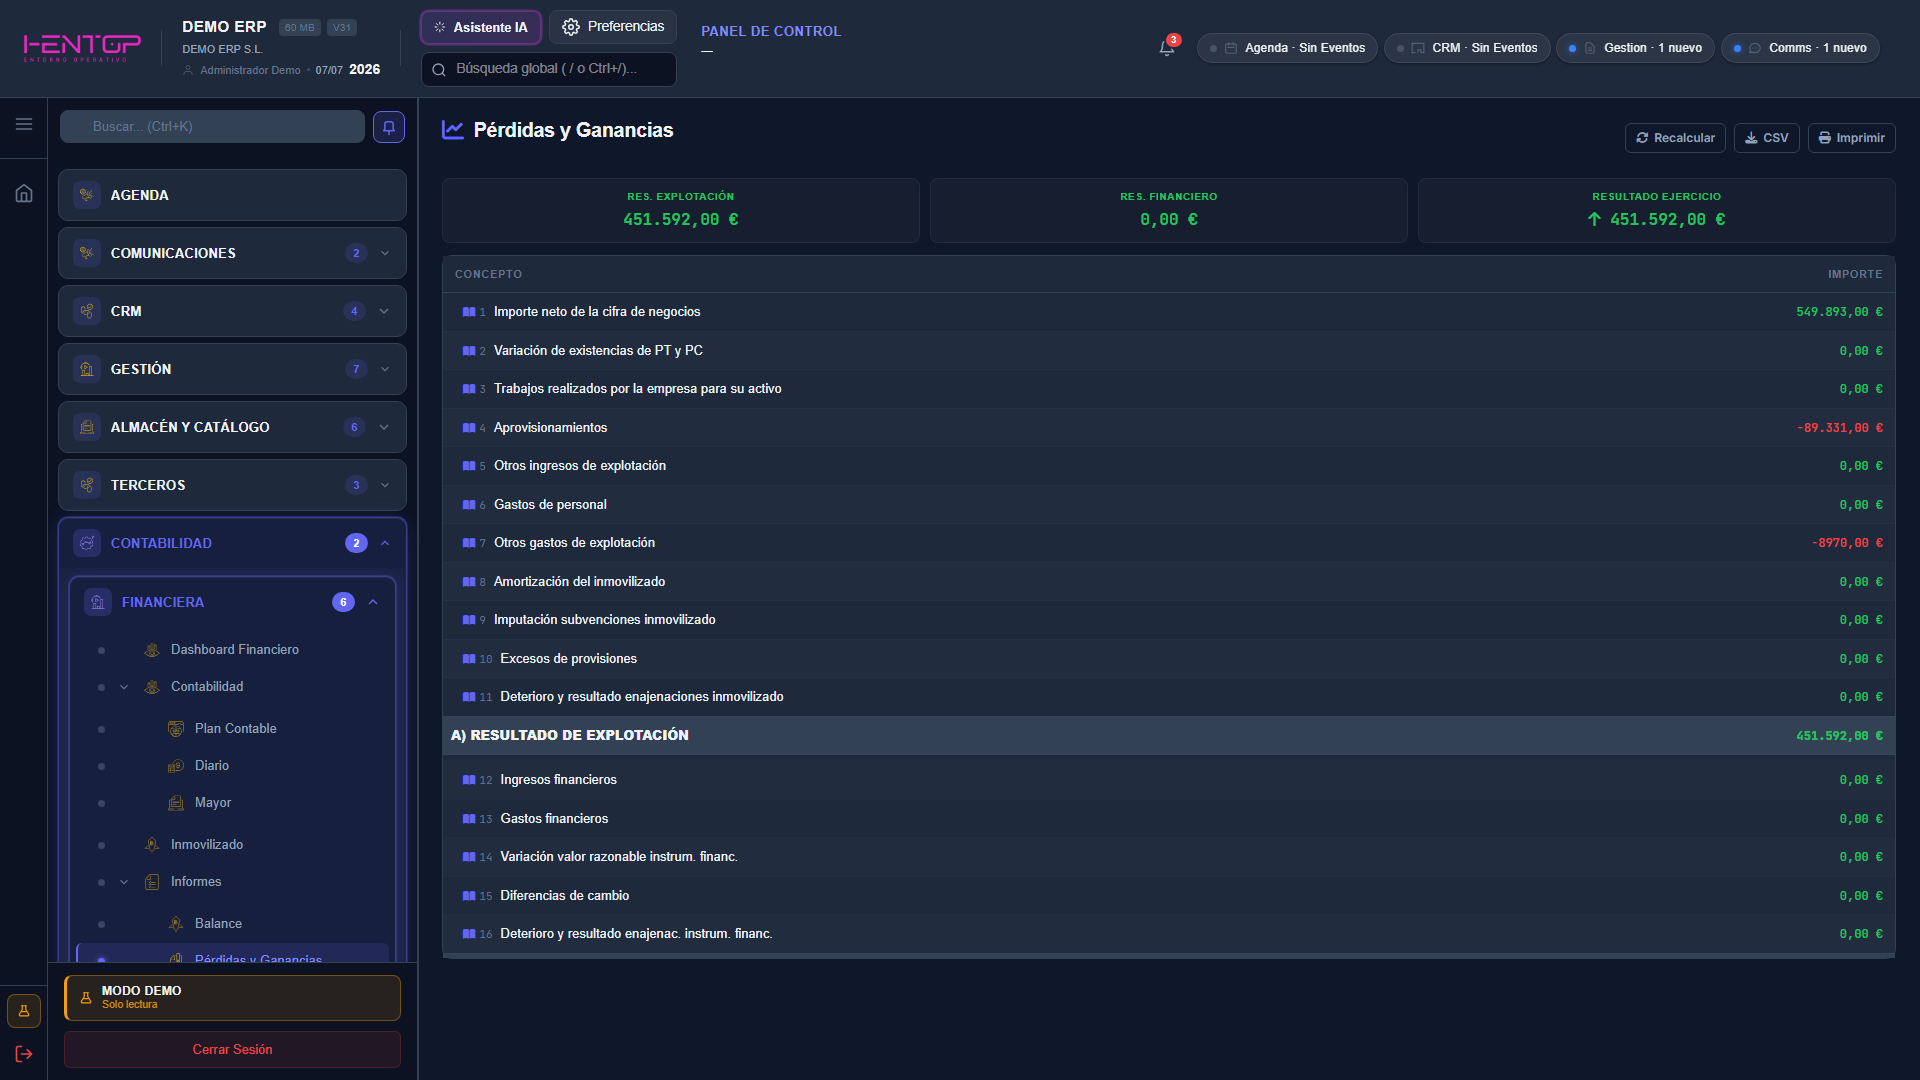Export the report with CSV button
The height and width of the screenshot is (1080, 1920).
tap(1767, 138)
